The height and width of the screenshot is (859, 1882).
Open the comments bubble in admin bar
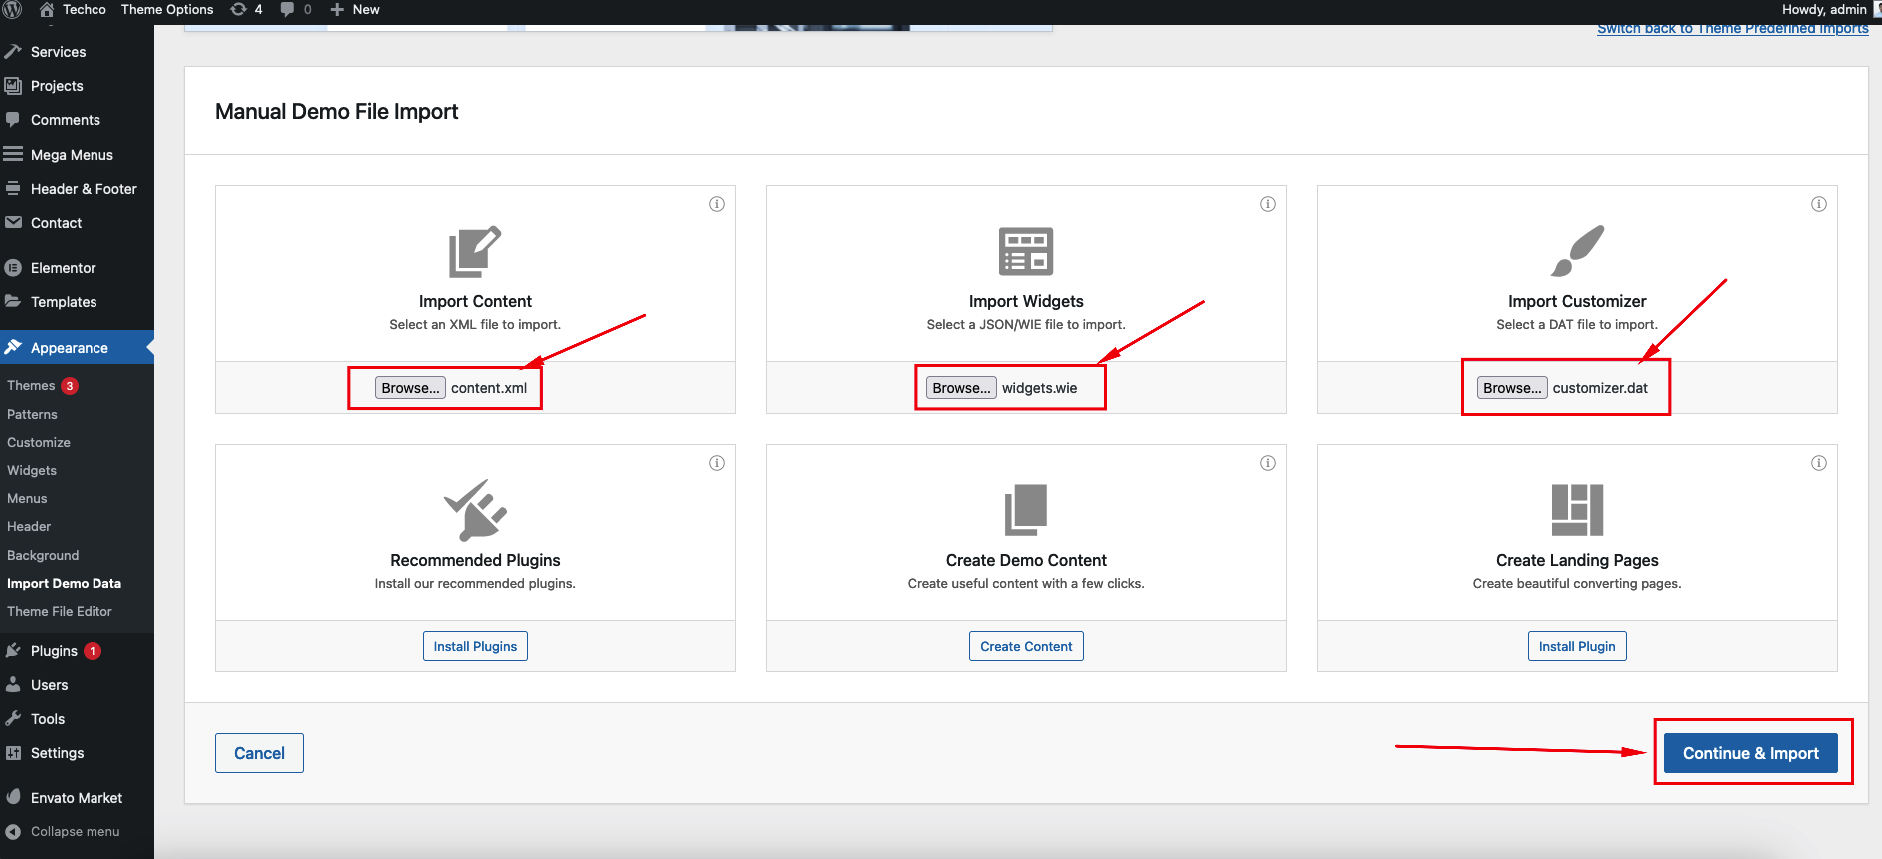click(295, 10)
